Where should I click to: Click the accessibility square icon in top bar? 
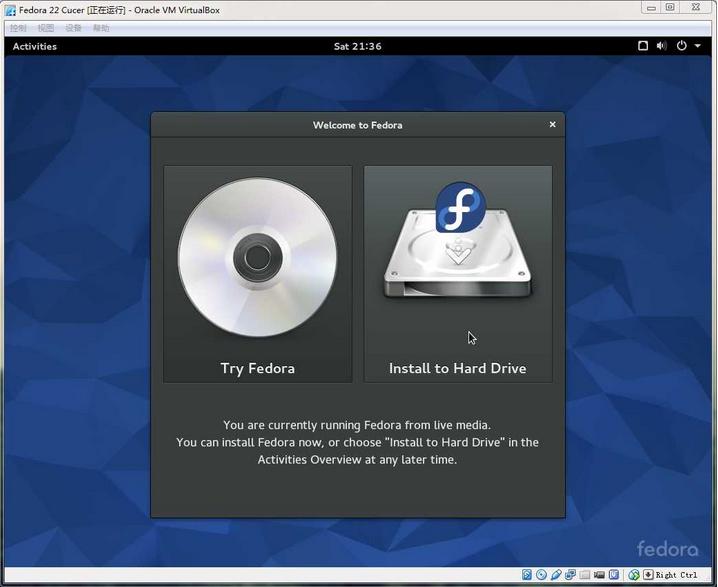(x=643, y=46)
